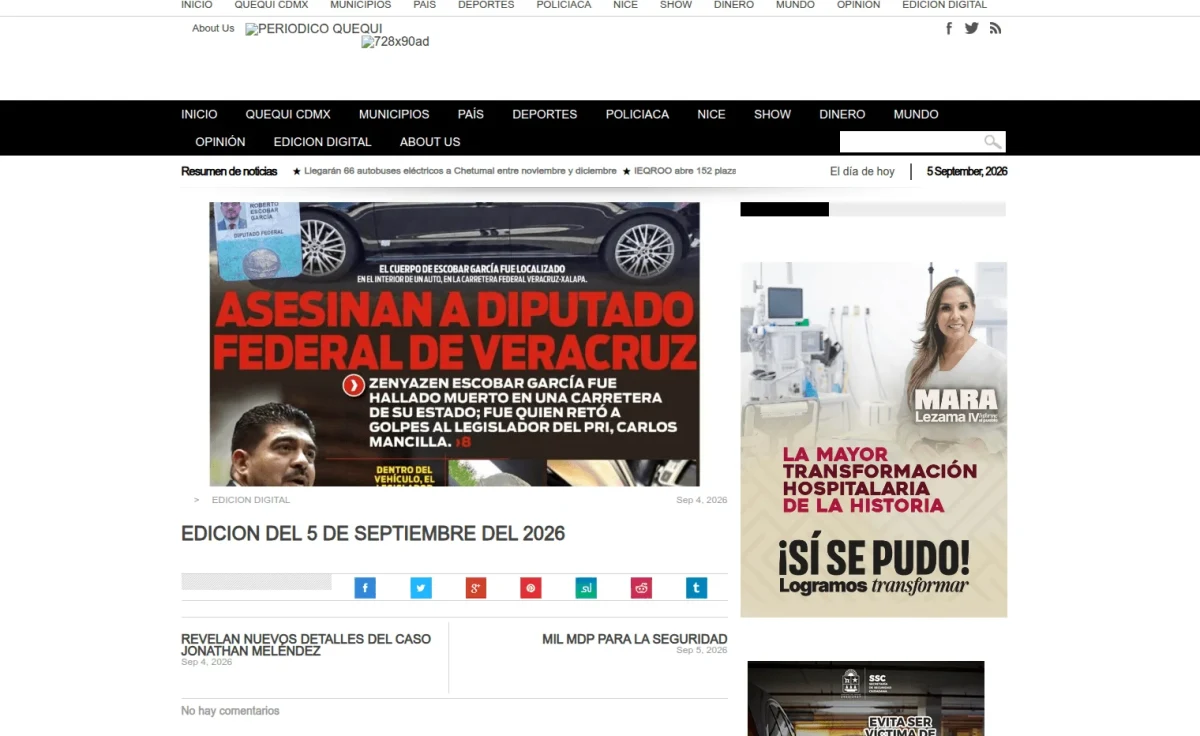Open the previous article about Jonathan Meléndez
The image size is (1200, 736).
coord(306,645)
